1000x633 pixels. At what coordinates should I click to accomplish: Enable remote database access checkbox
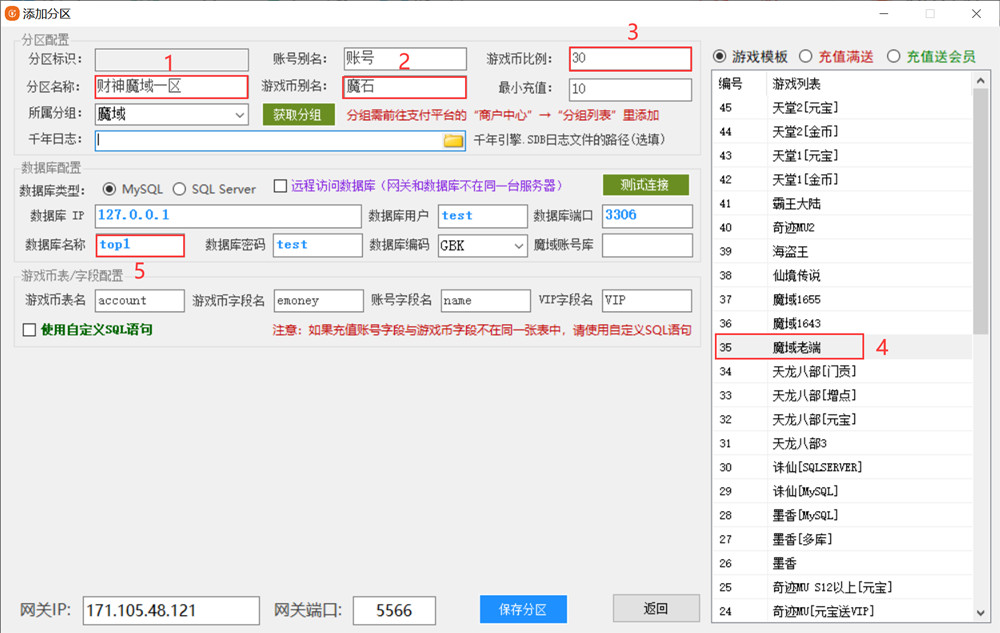tap(280, 186)
